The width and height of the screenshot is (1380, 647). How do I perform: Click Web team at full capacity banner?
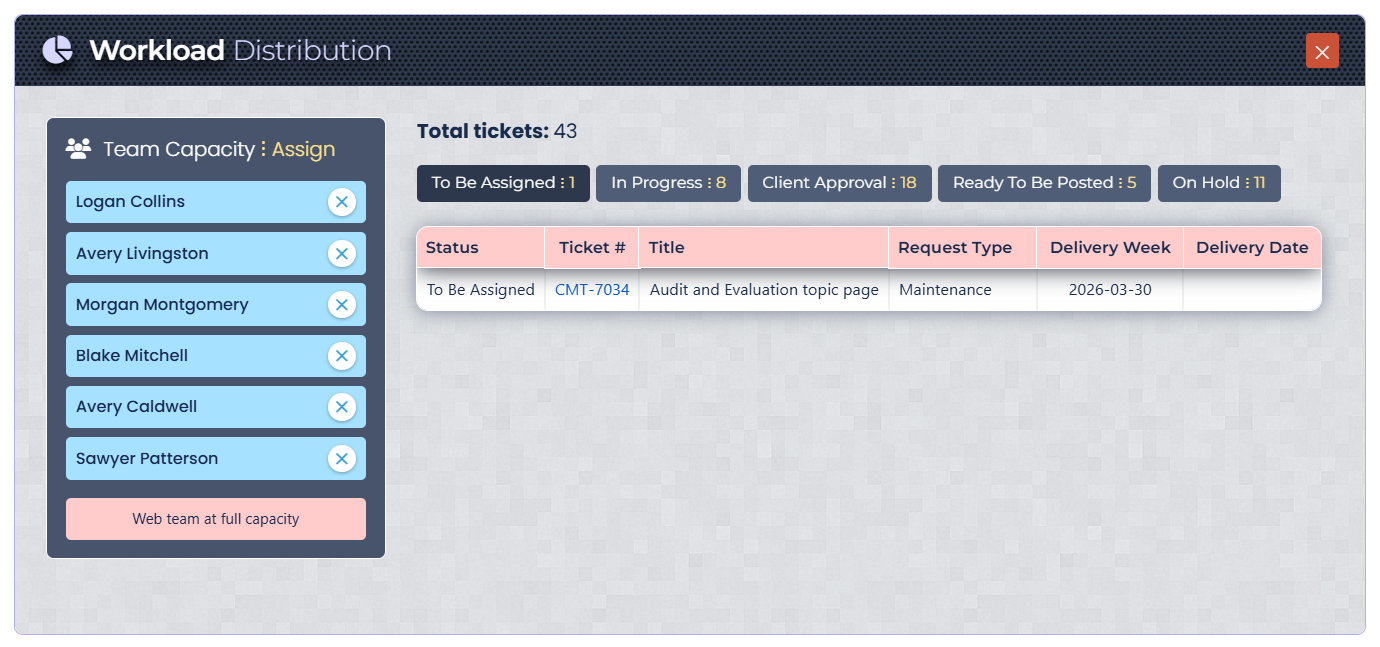pyautogui.click(x=216, y=519)
